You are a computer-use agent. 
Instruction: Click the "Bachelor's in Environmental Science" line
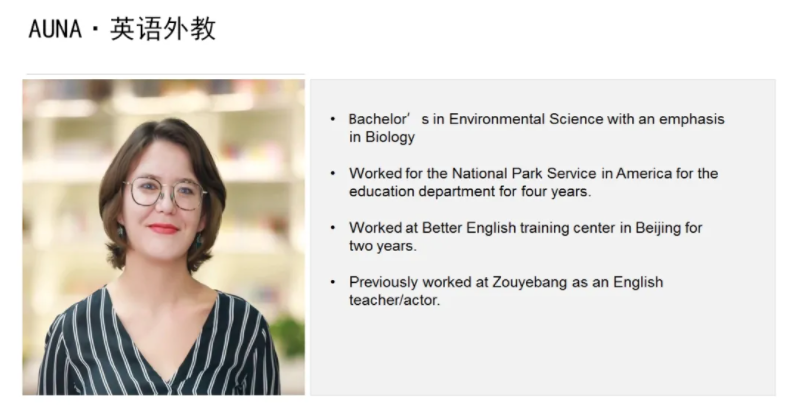point(536,119)
